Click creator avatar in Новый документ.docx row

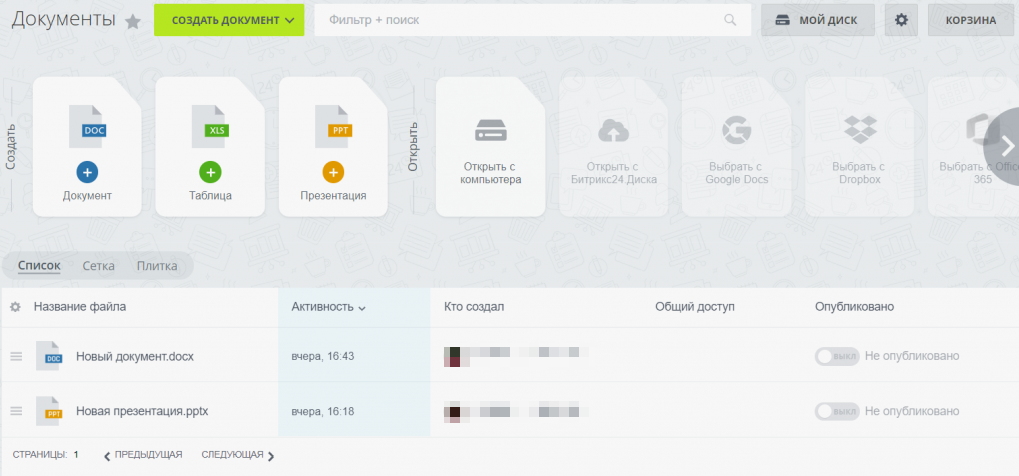pos(452,356)
